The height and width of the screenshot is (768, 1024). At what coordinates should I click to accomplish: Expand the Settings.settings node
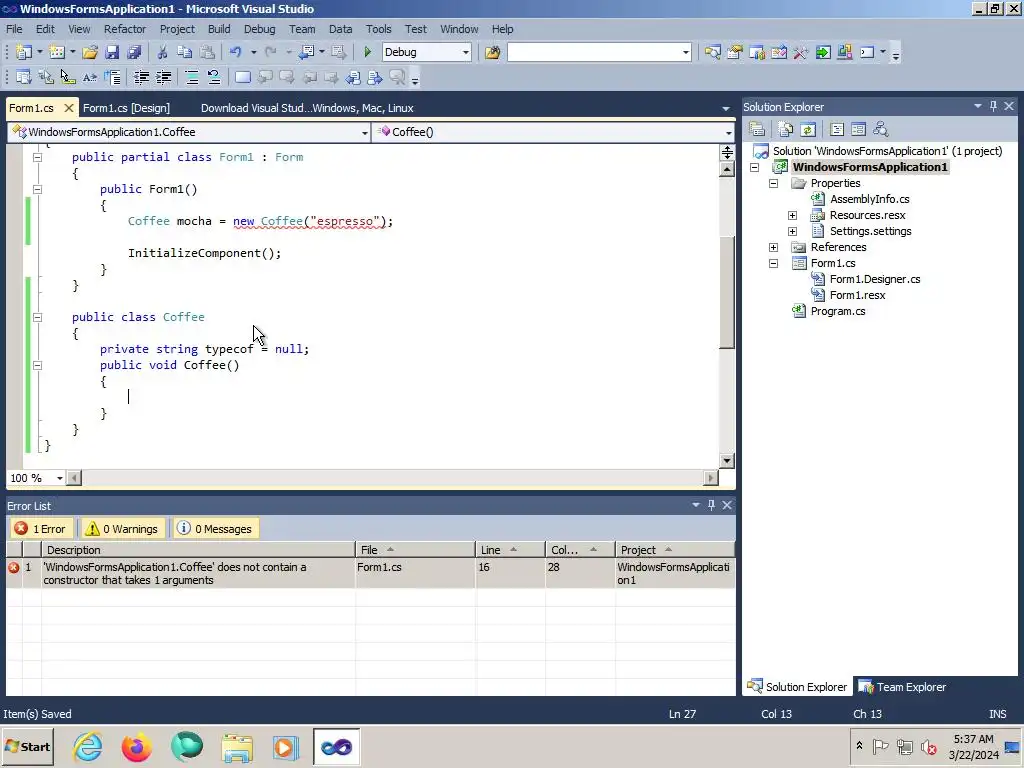click(x=793, y=231)
